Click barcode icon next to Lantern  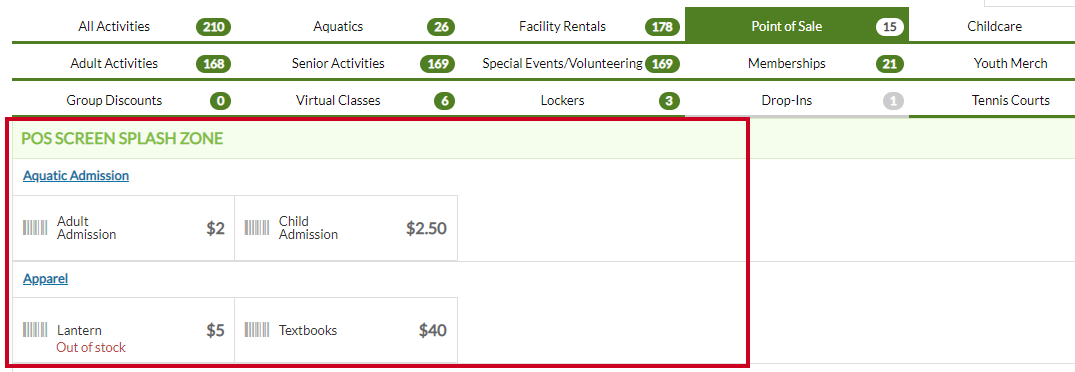tap(36, 330)
